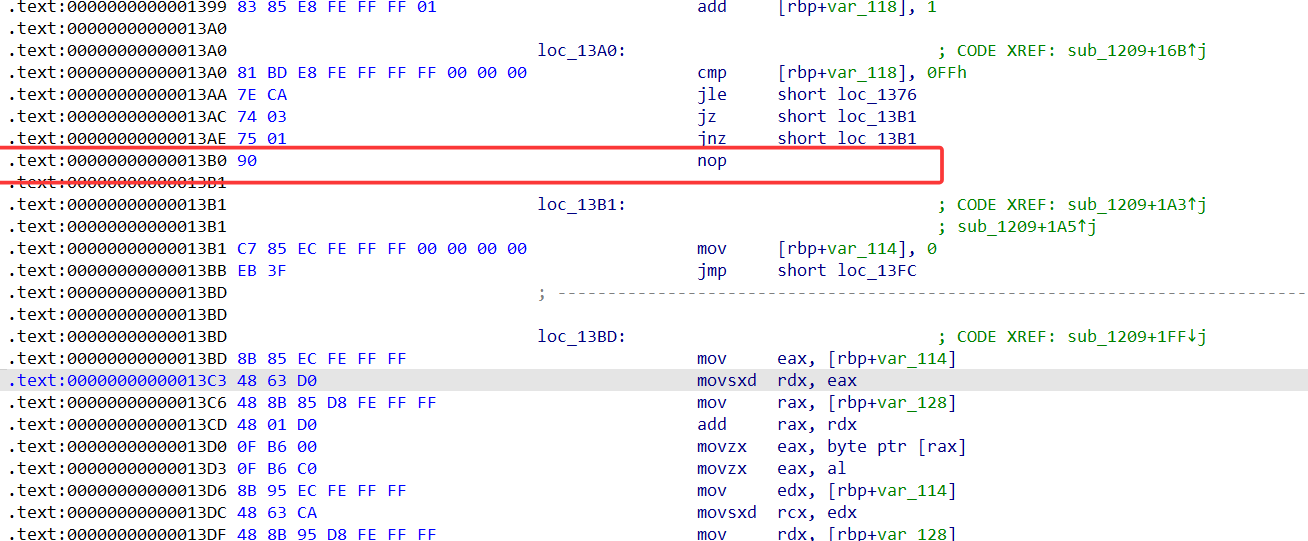
Task: Click the opcode byte 90 at 13B0
Action: (247, 160)
